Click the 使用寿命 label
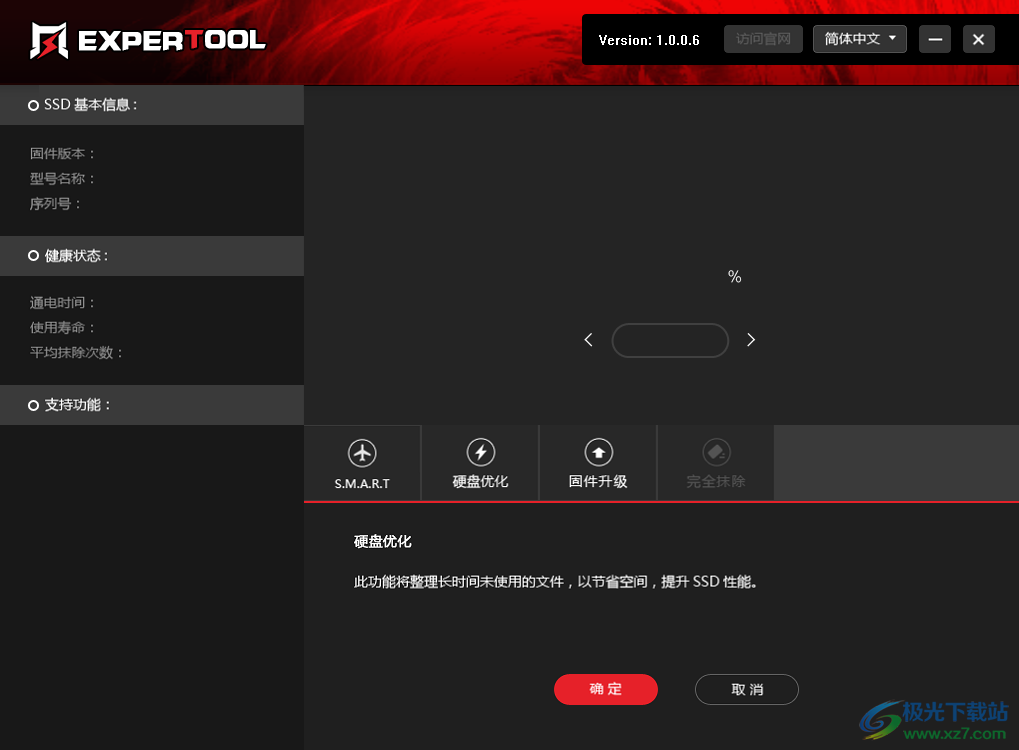 pos(62,328)
